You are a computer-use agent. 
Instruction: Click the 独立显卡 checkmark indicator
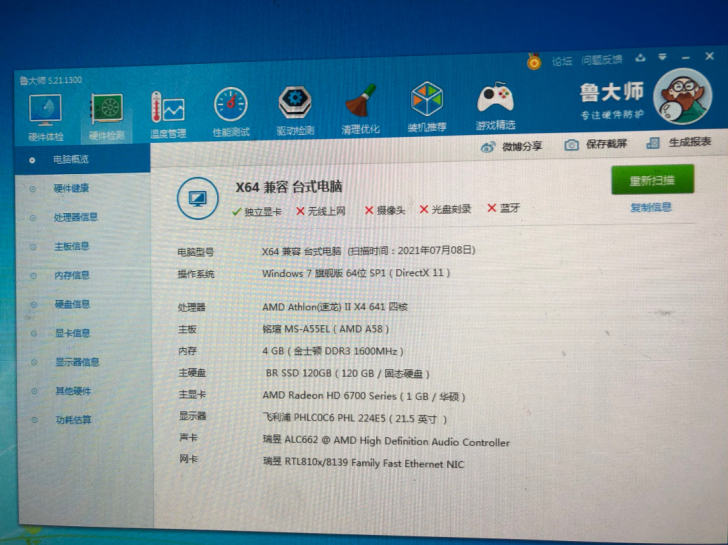point(257,212)
